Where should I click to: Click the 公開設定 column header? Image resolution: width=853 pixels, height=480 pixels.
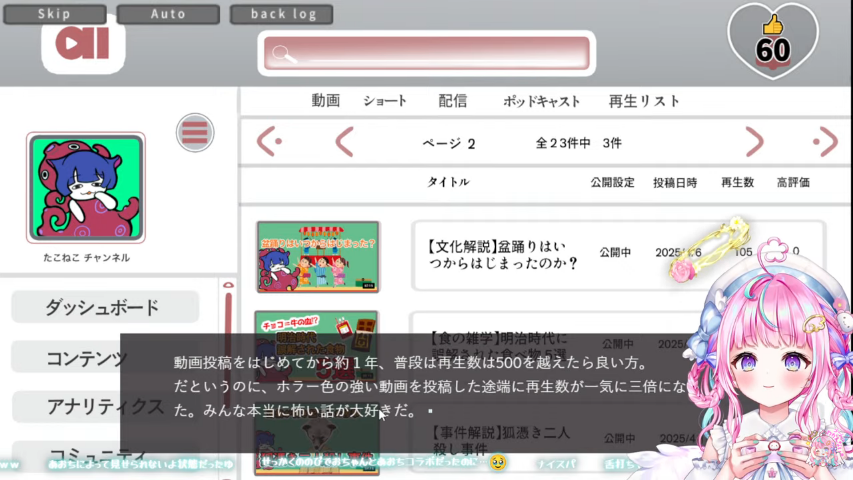tap(613, 182)
